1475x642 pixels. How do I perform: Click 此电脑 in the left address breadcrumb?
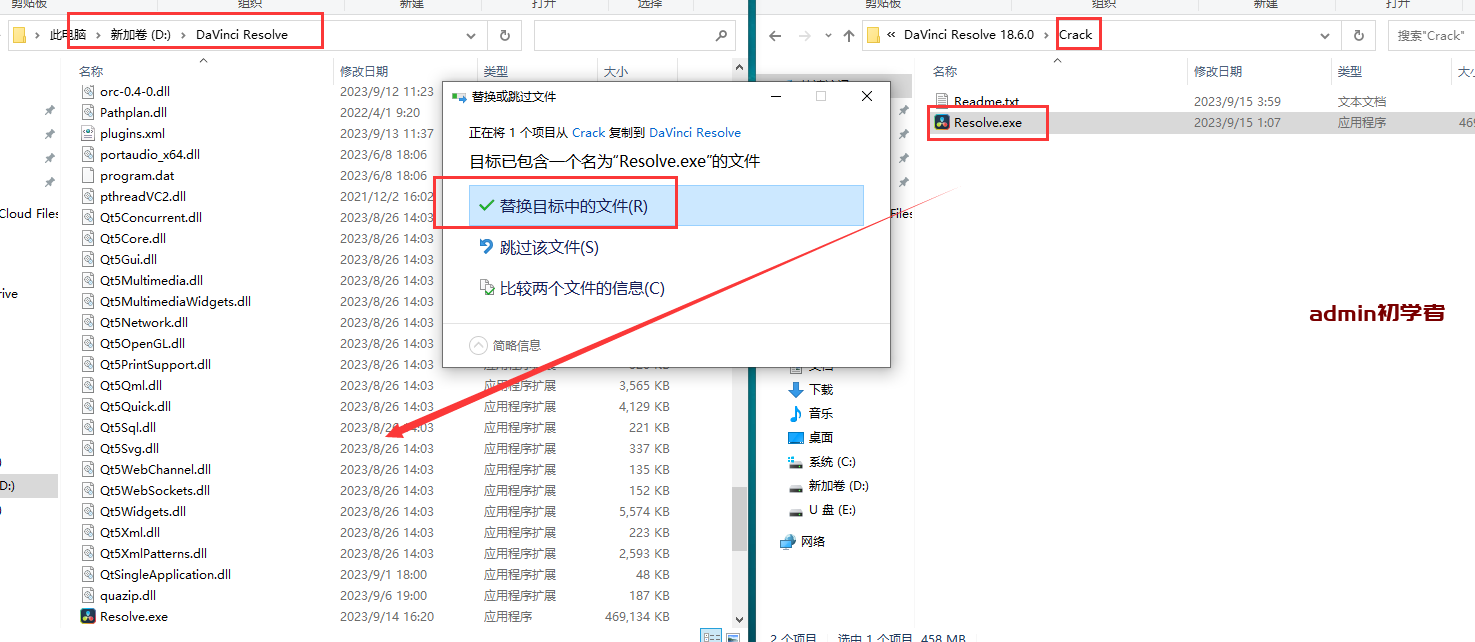tap(68, 35)
